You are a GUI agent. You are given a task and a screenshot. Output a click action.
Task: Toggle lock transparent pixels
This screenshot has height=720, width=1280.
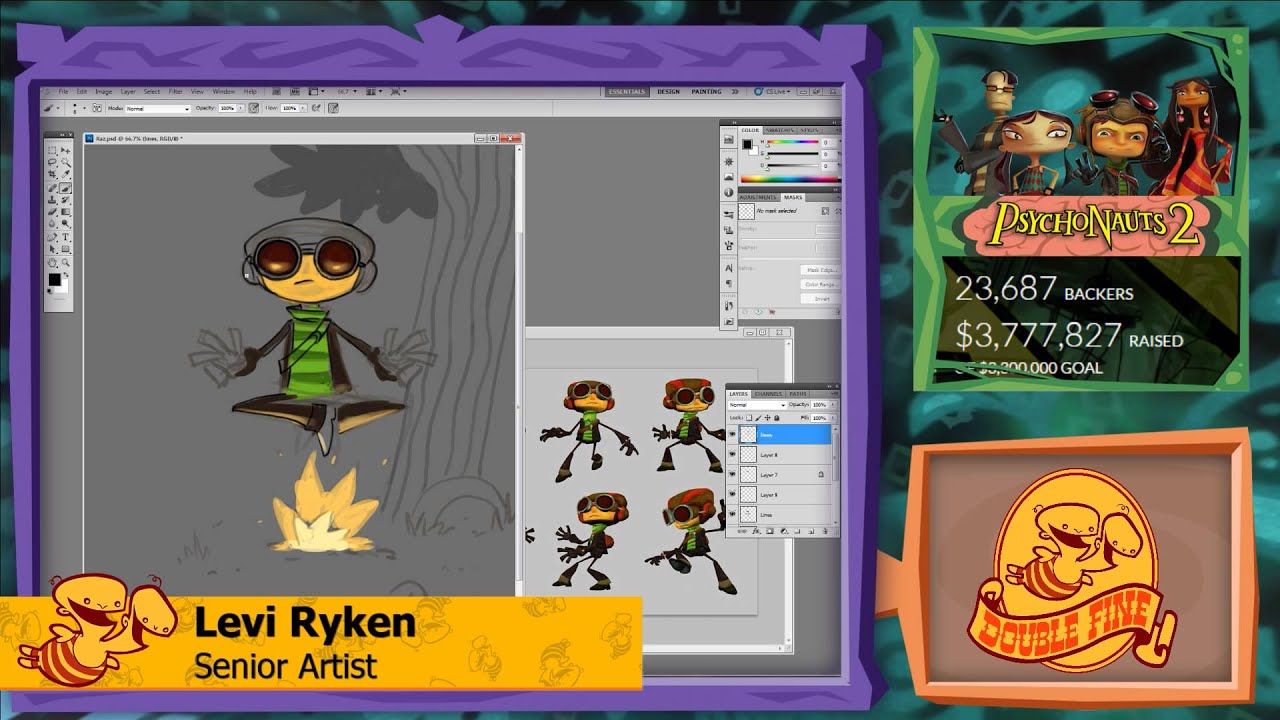[749, 418]
